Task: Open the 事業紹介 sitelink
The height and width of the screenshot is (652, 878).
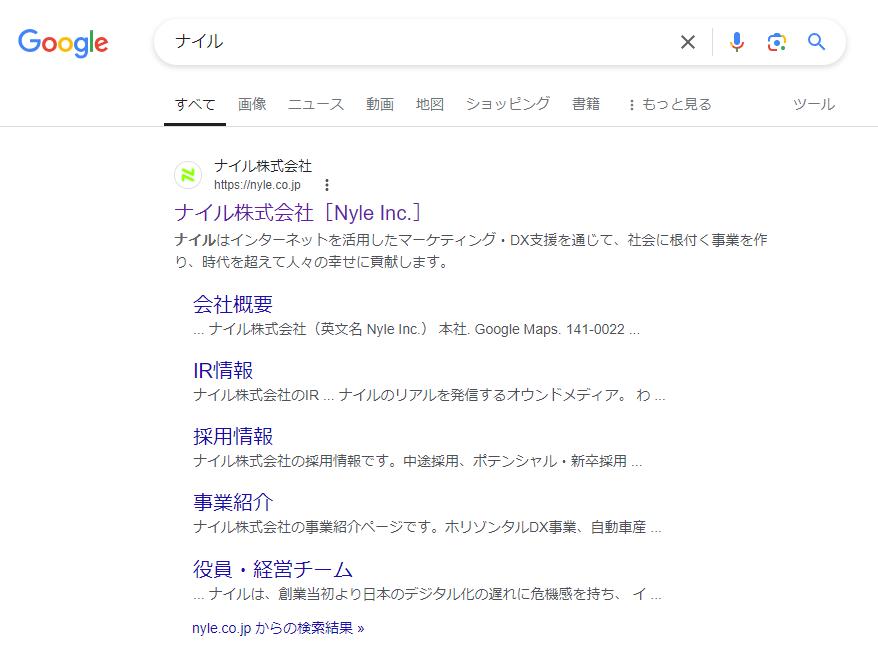Action: [233, 502]
